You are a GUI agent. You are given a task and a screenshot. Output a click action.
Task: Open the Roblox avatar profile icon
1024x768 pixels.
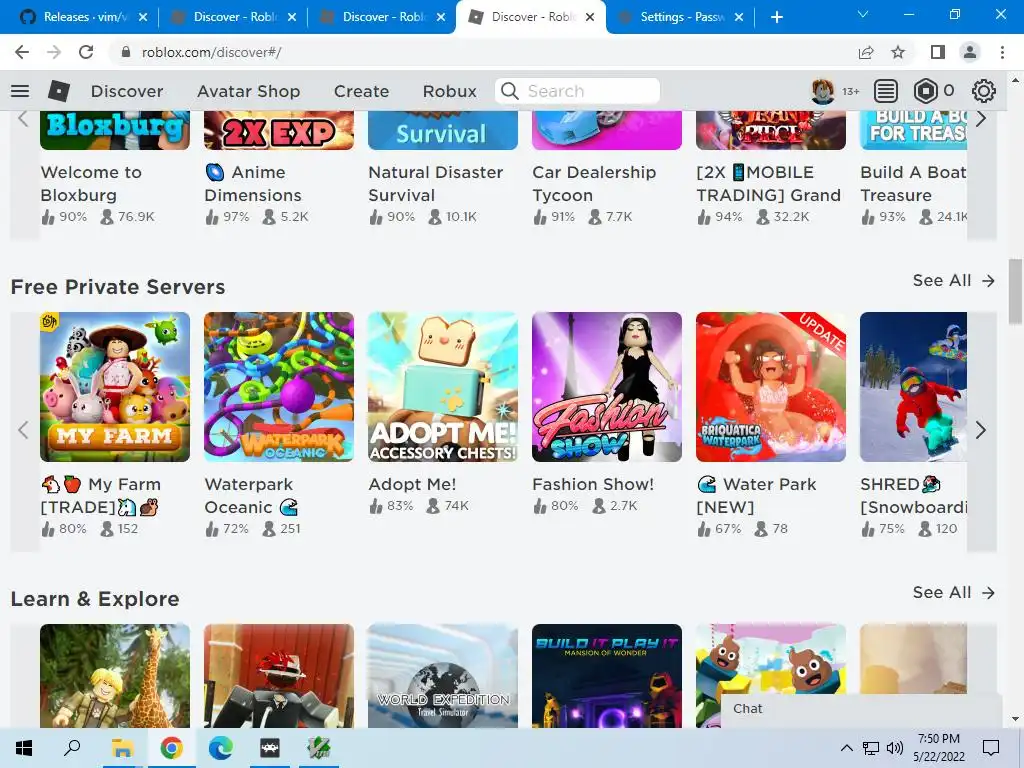point(822,91)
